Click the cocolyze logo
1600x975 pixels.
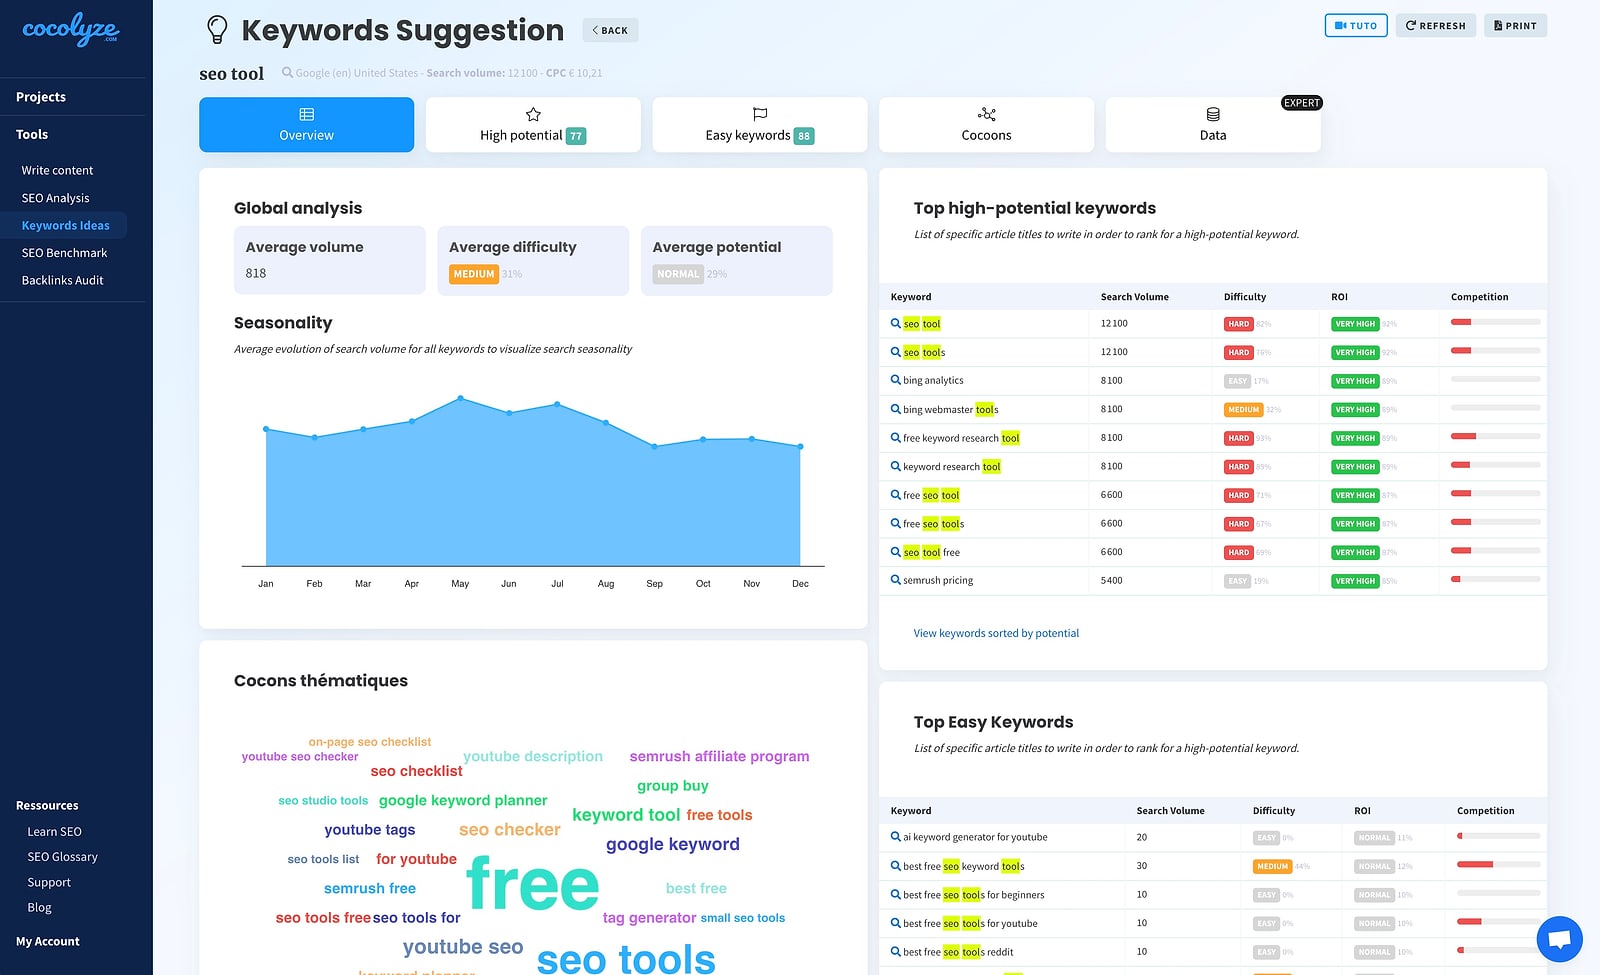(x=70, y=30)
